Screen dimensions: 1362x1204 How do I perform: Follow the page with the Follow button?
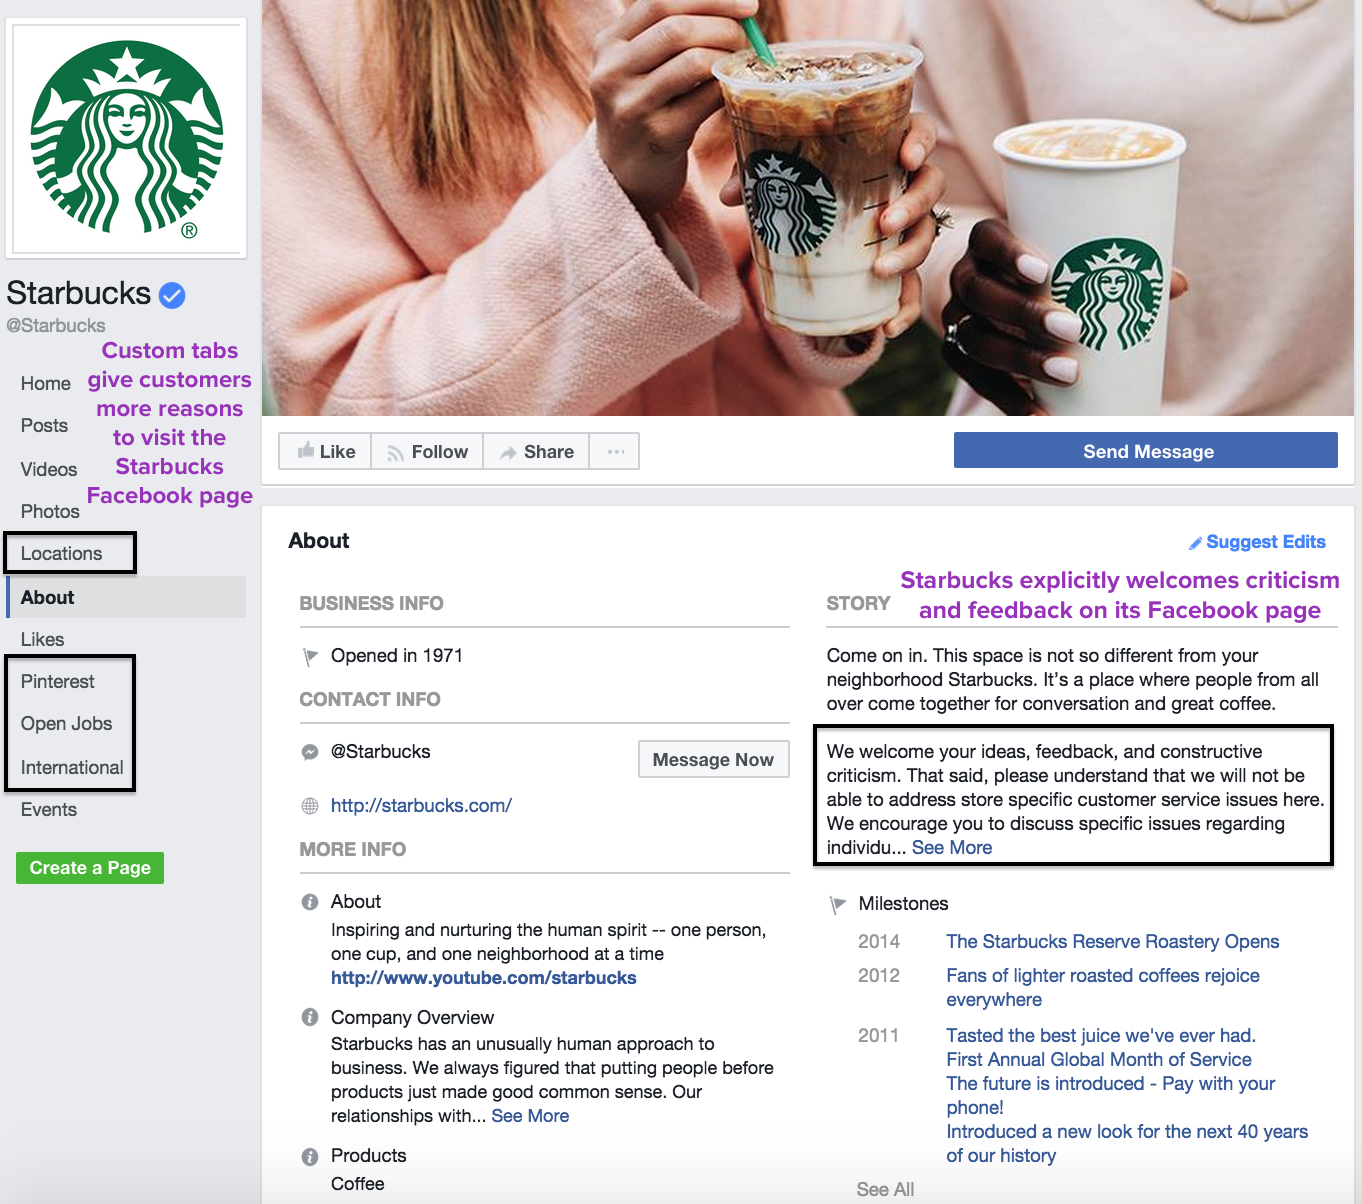tap(427, 452)
